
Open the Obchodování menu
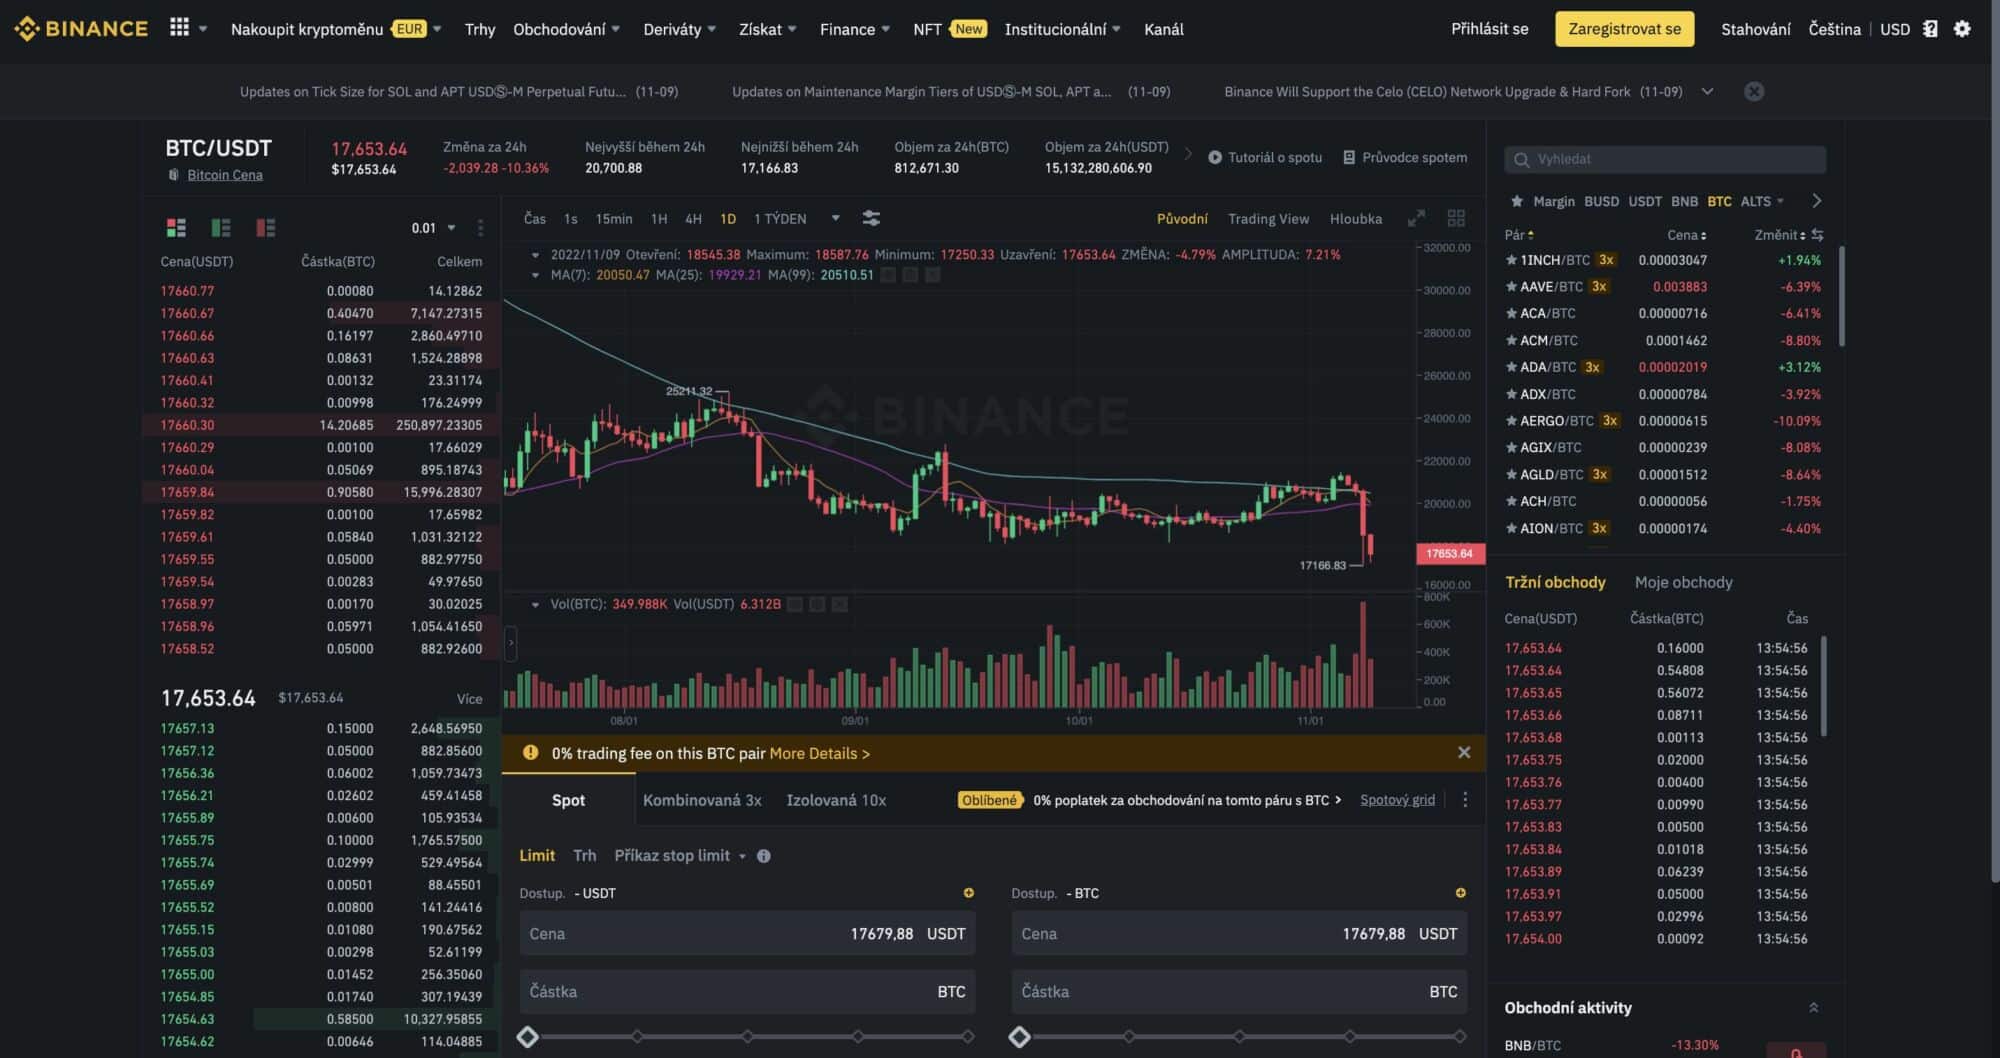(x=566, y=29)
